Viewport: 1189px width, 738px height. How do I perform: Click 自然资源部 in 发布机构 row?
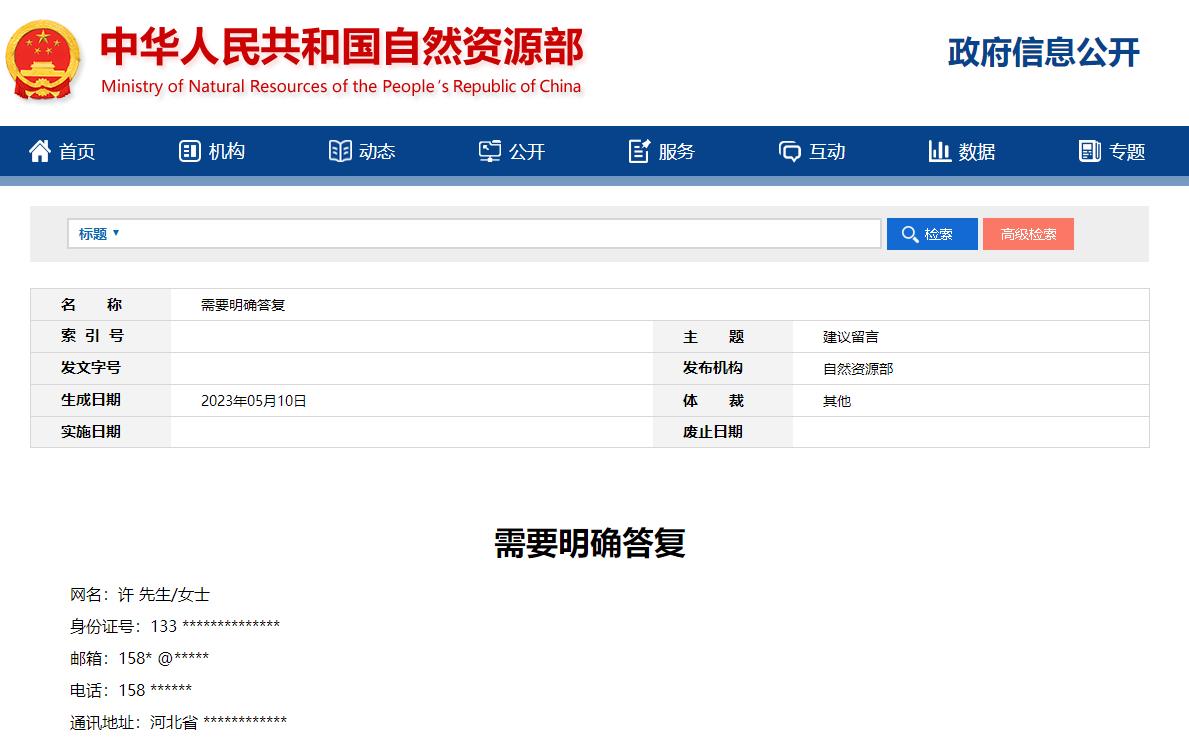(858, 369)
